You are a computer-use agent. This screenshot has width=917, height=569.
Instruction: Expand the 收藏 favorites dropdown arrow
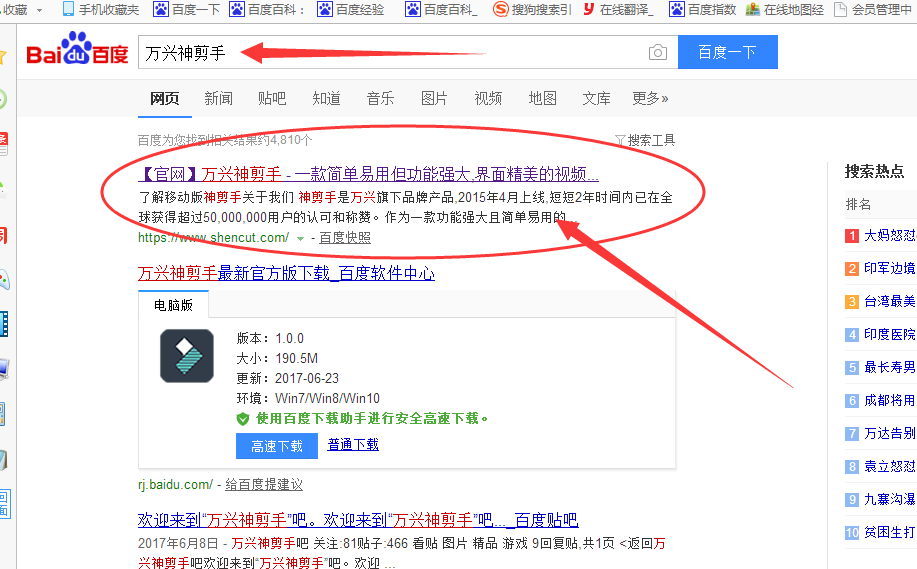tap(39, 10)
